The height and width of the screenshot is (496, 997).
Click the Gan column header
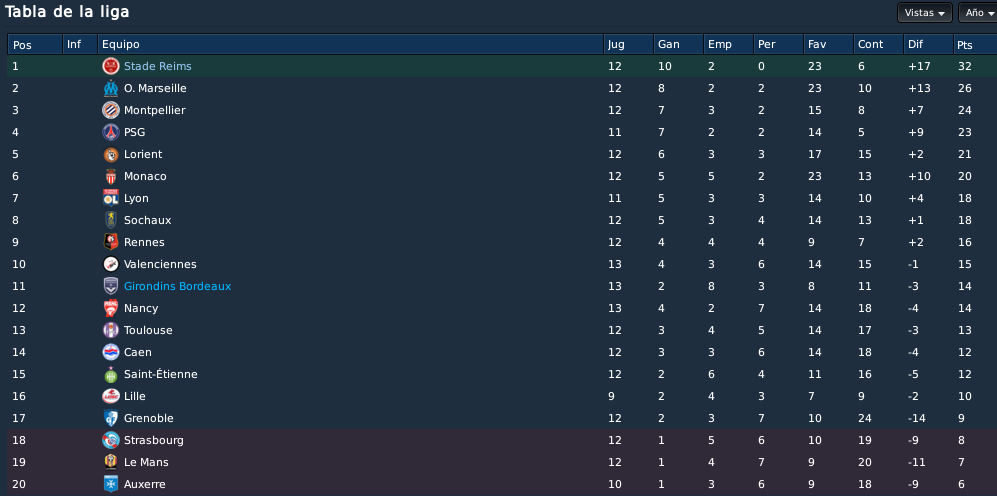pos(678,45)
